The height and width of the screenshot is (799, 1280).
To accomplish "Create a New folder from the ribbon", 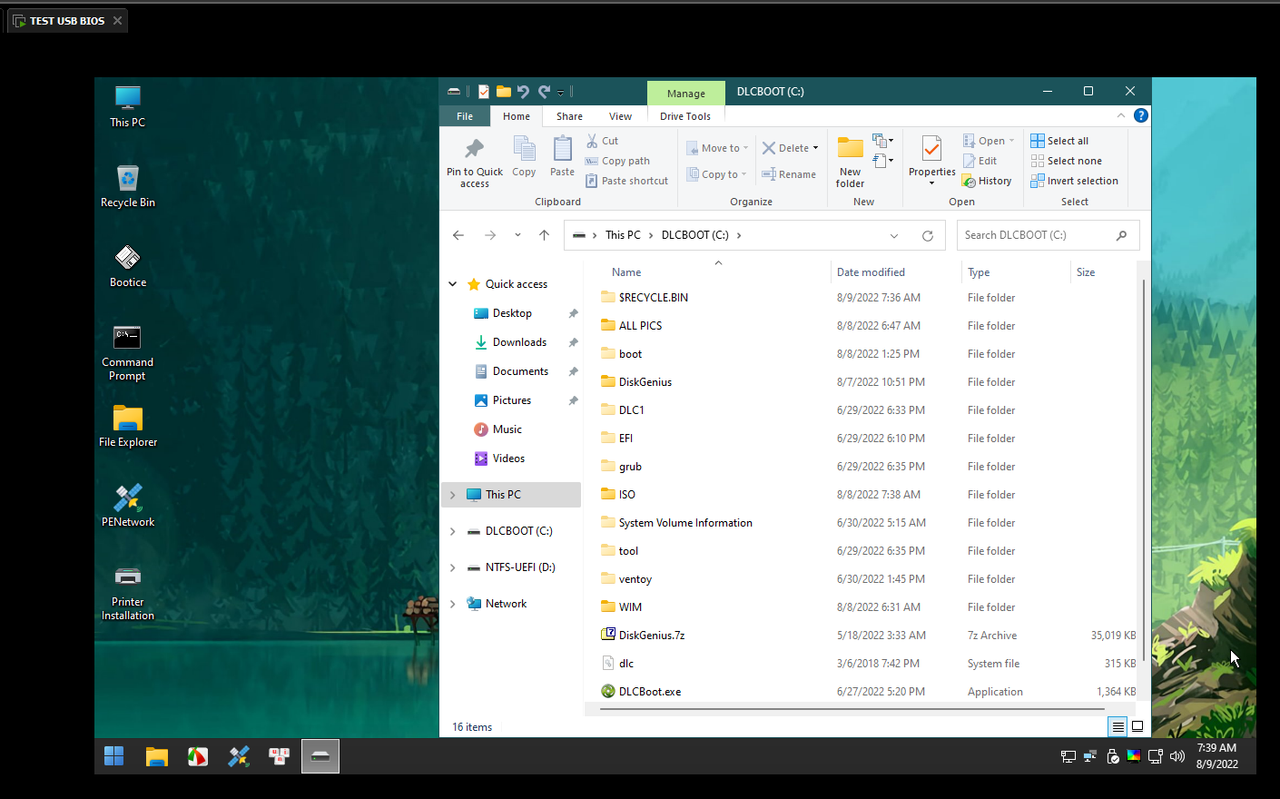I will pyautogui.click(x=850, y=161).
